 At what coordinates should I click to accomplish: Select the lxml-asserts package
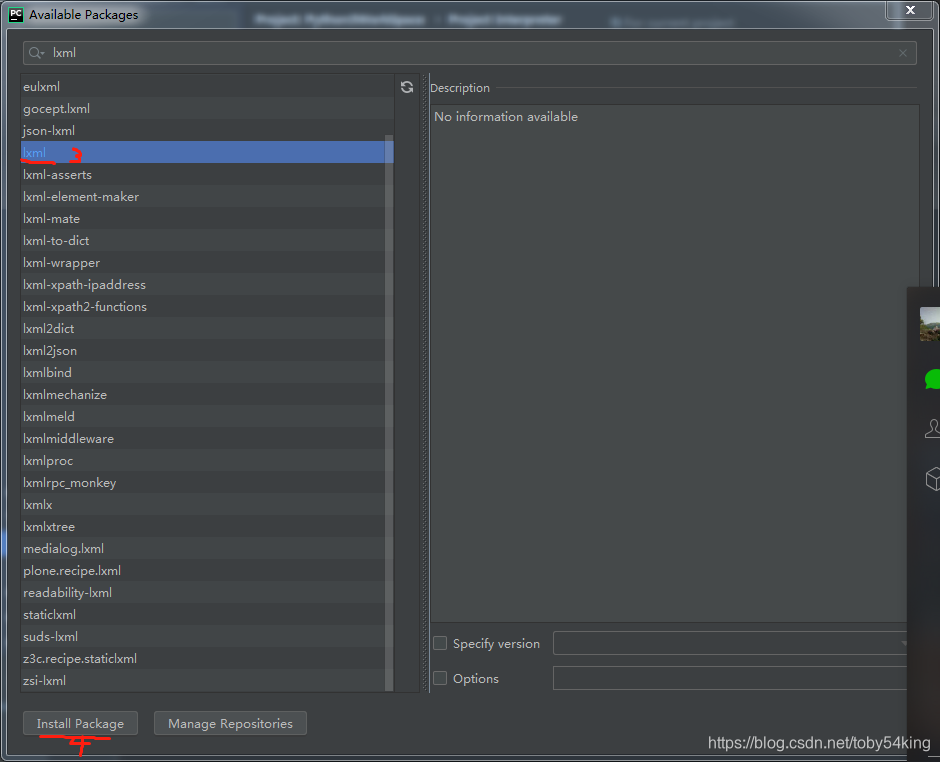click(x=207, y=174)
